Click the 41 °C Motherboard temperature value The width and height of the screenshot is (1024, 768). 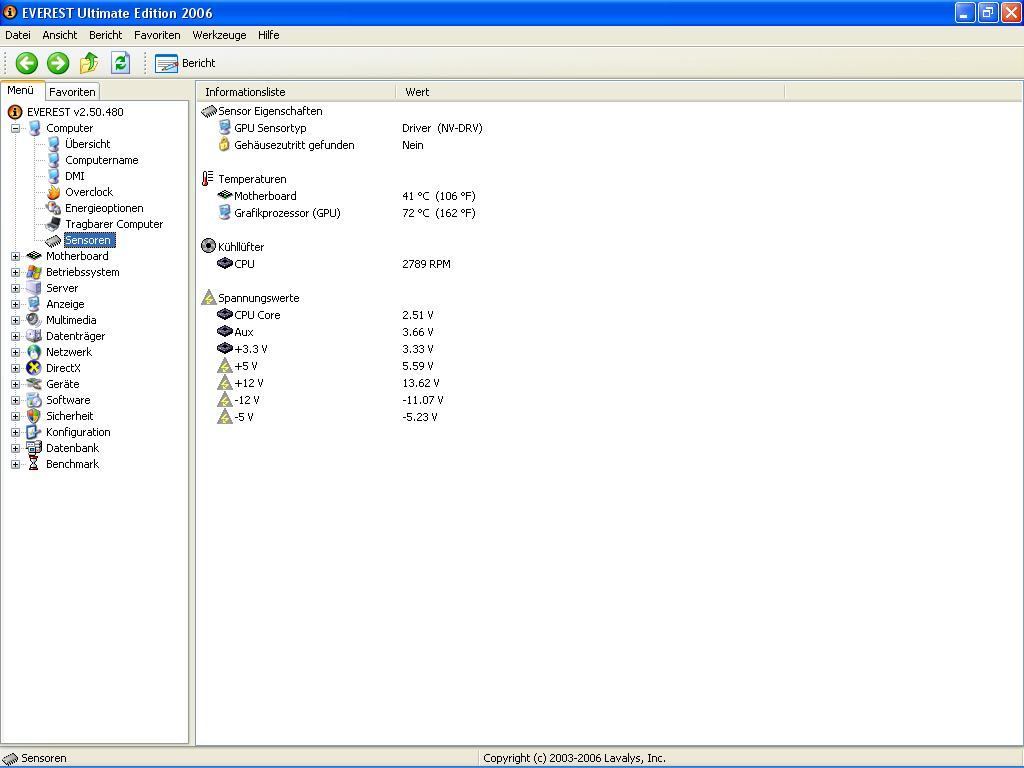pos(439,196)
